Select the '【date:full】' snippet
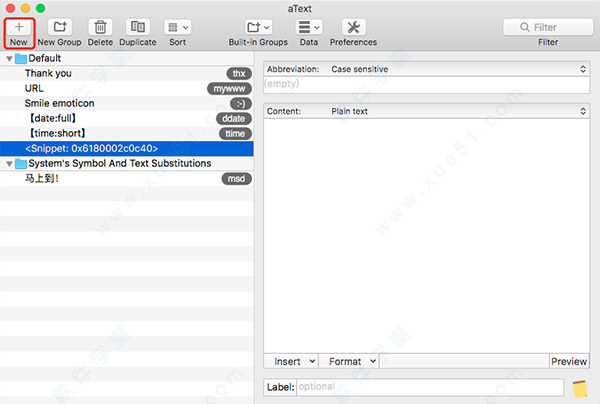 click(x=127, y=118)
